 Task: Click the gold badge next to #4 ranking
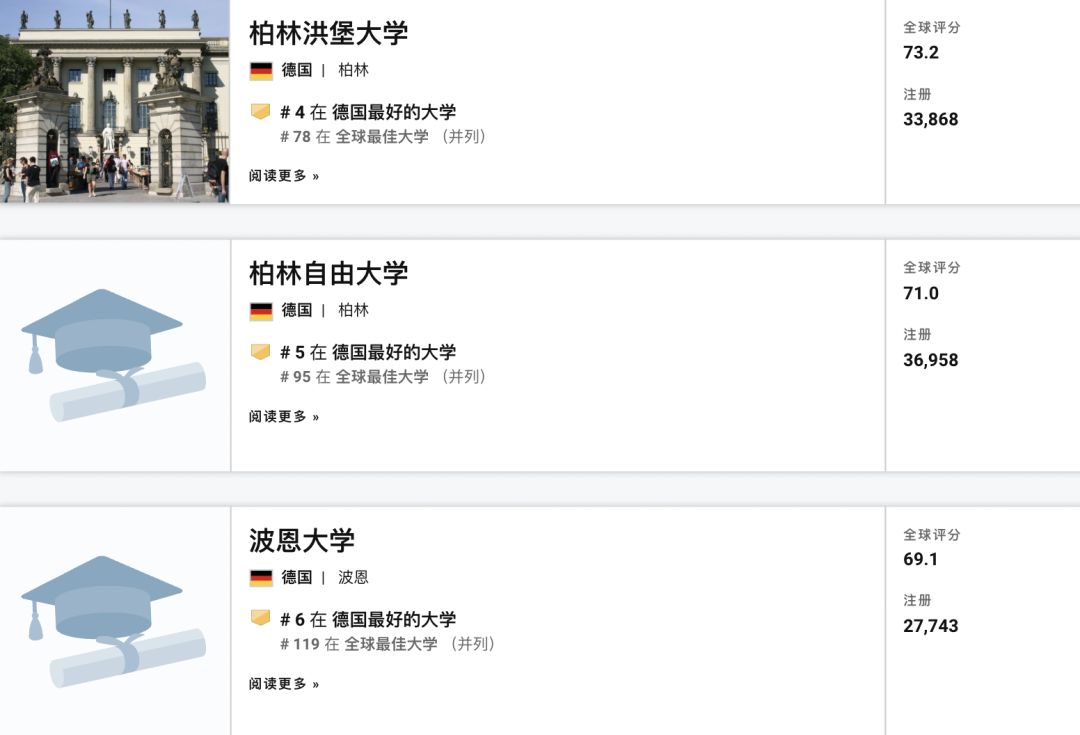[x=261, y=112]
